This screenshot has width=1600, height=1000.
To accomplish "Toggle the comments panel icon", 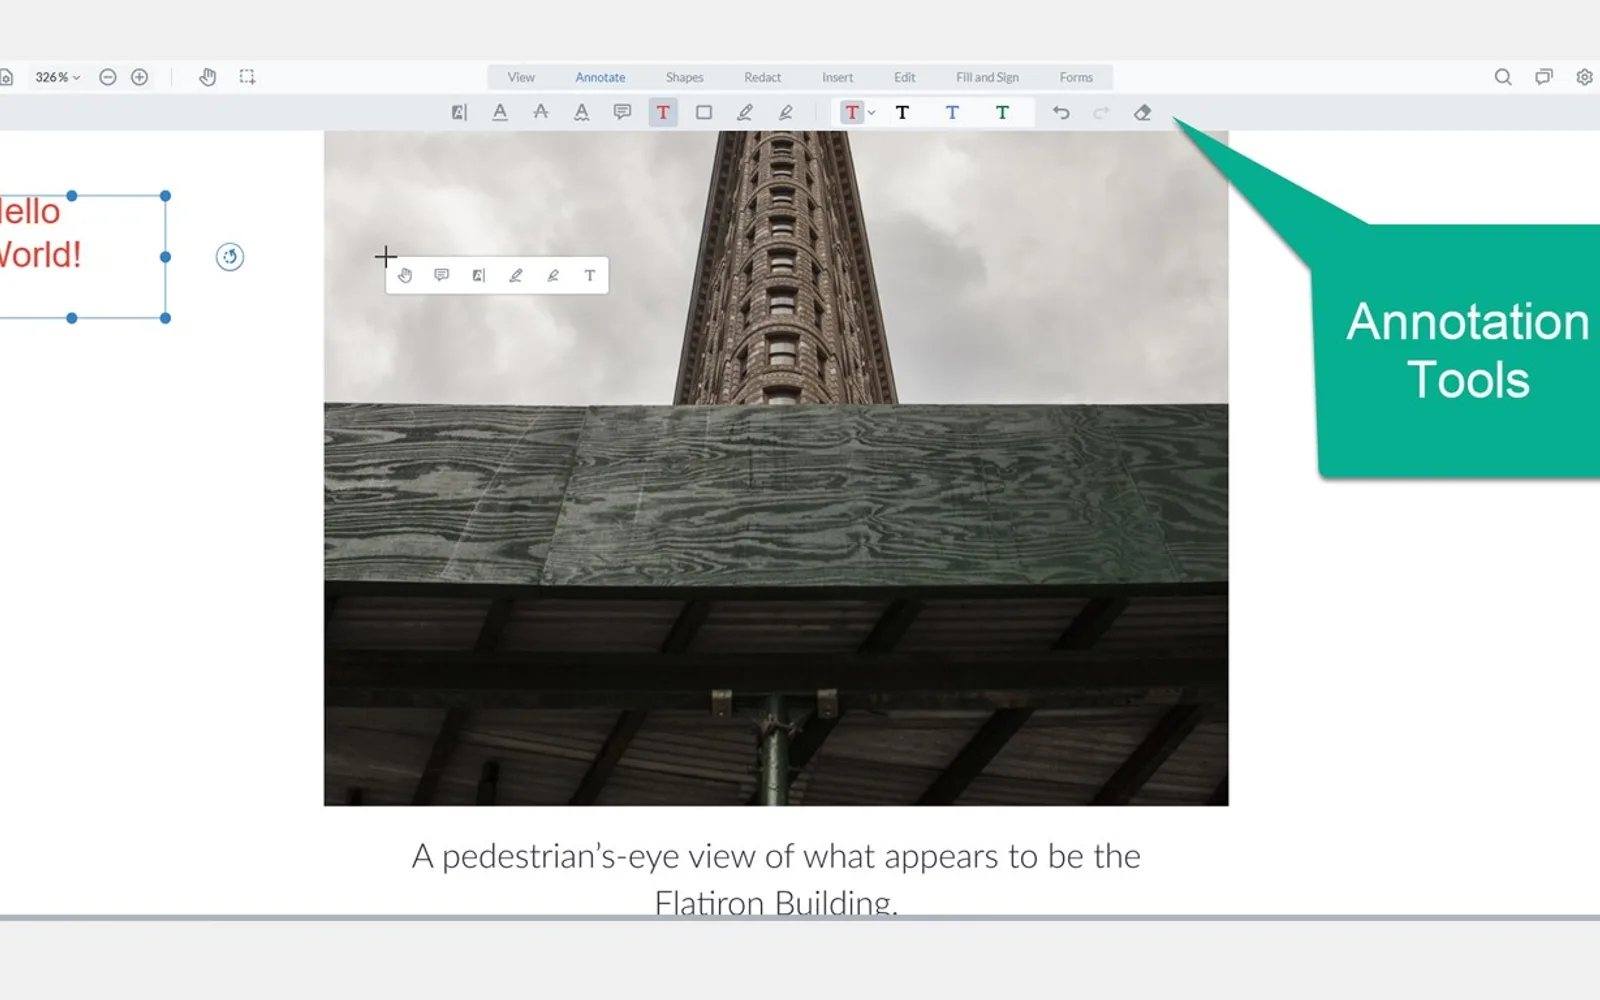I will [x=1544, y=77].
